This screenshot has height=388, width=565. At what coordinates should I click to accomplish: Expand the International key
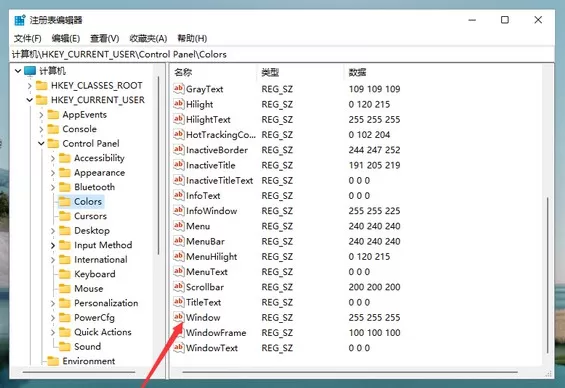[x=53, y=260]
